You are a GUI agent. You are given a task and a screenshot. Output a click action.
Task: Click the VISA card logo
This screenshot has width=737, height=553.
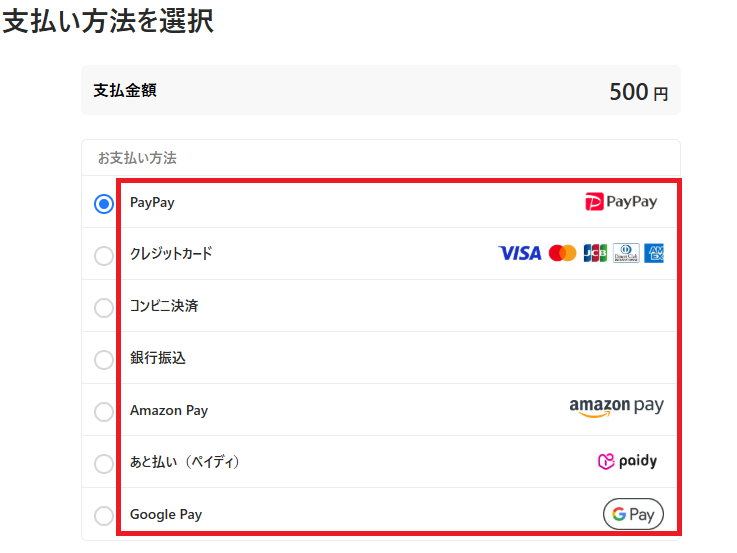pos(519,254)
